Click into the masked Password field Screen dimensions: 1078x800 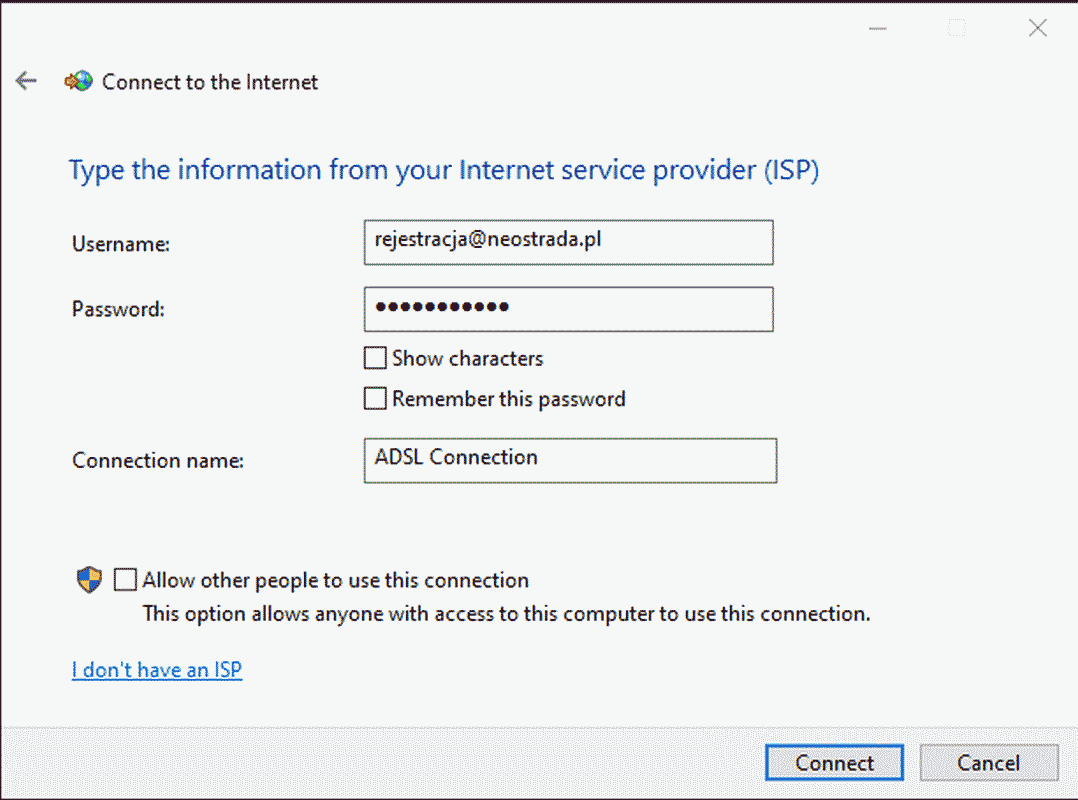(x=569, y=309)
